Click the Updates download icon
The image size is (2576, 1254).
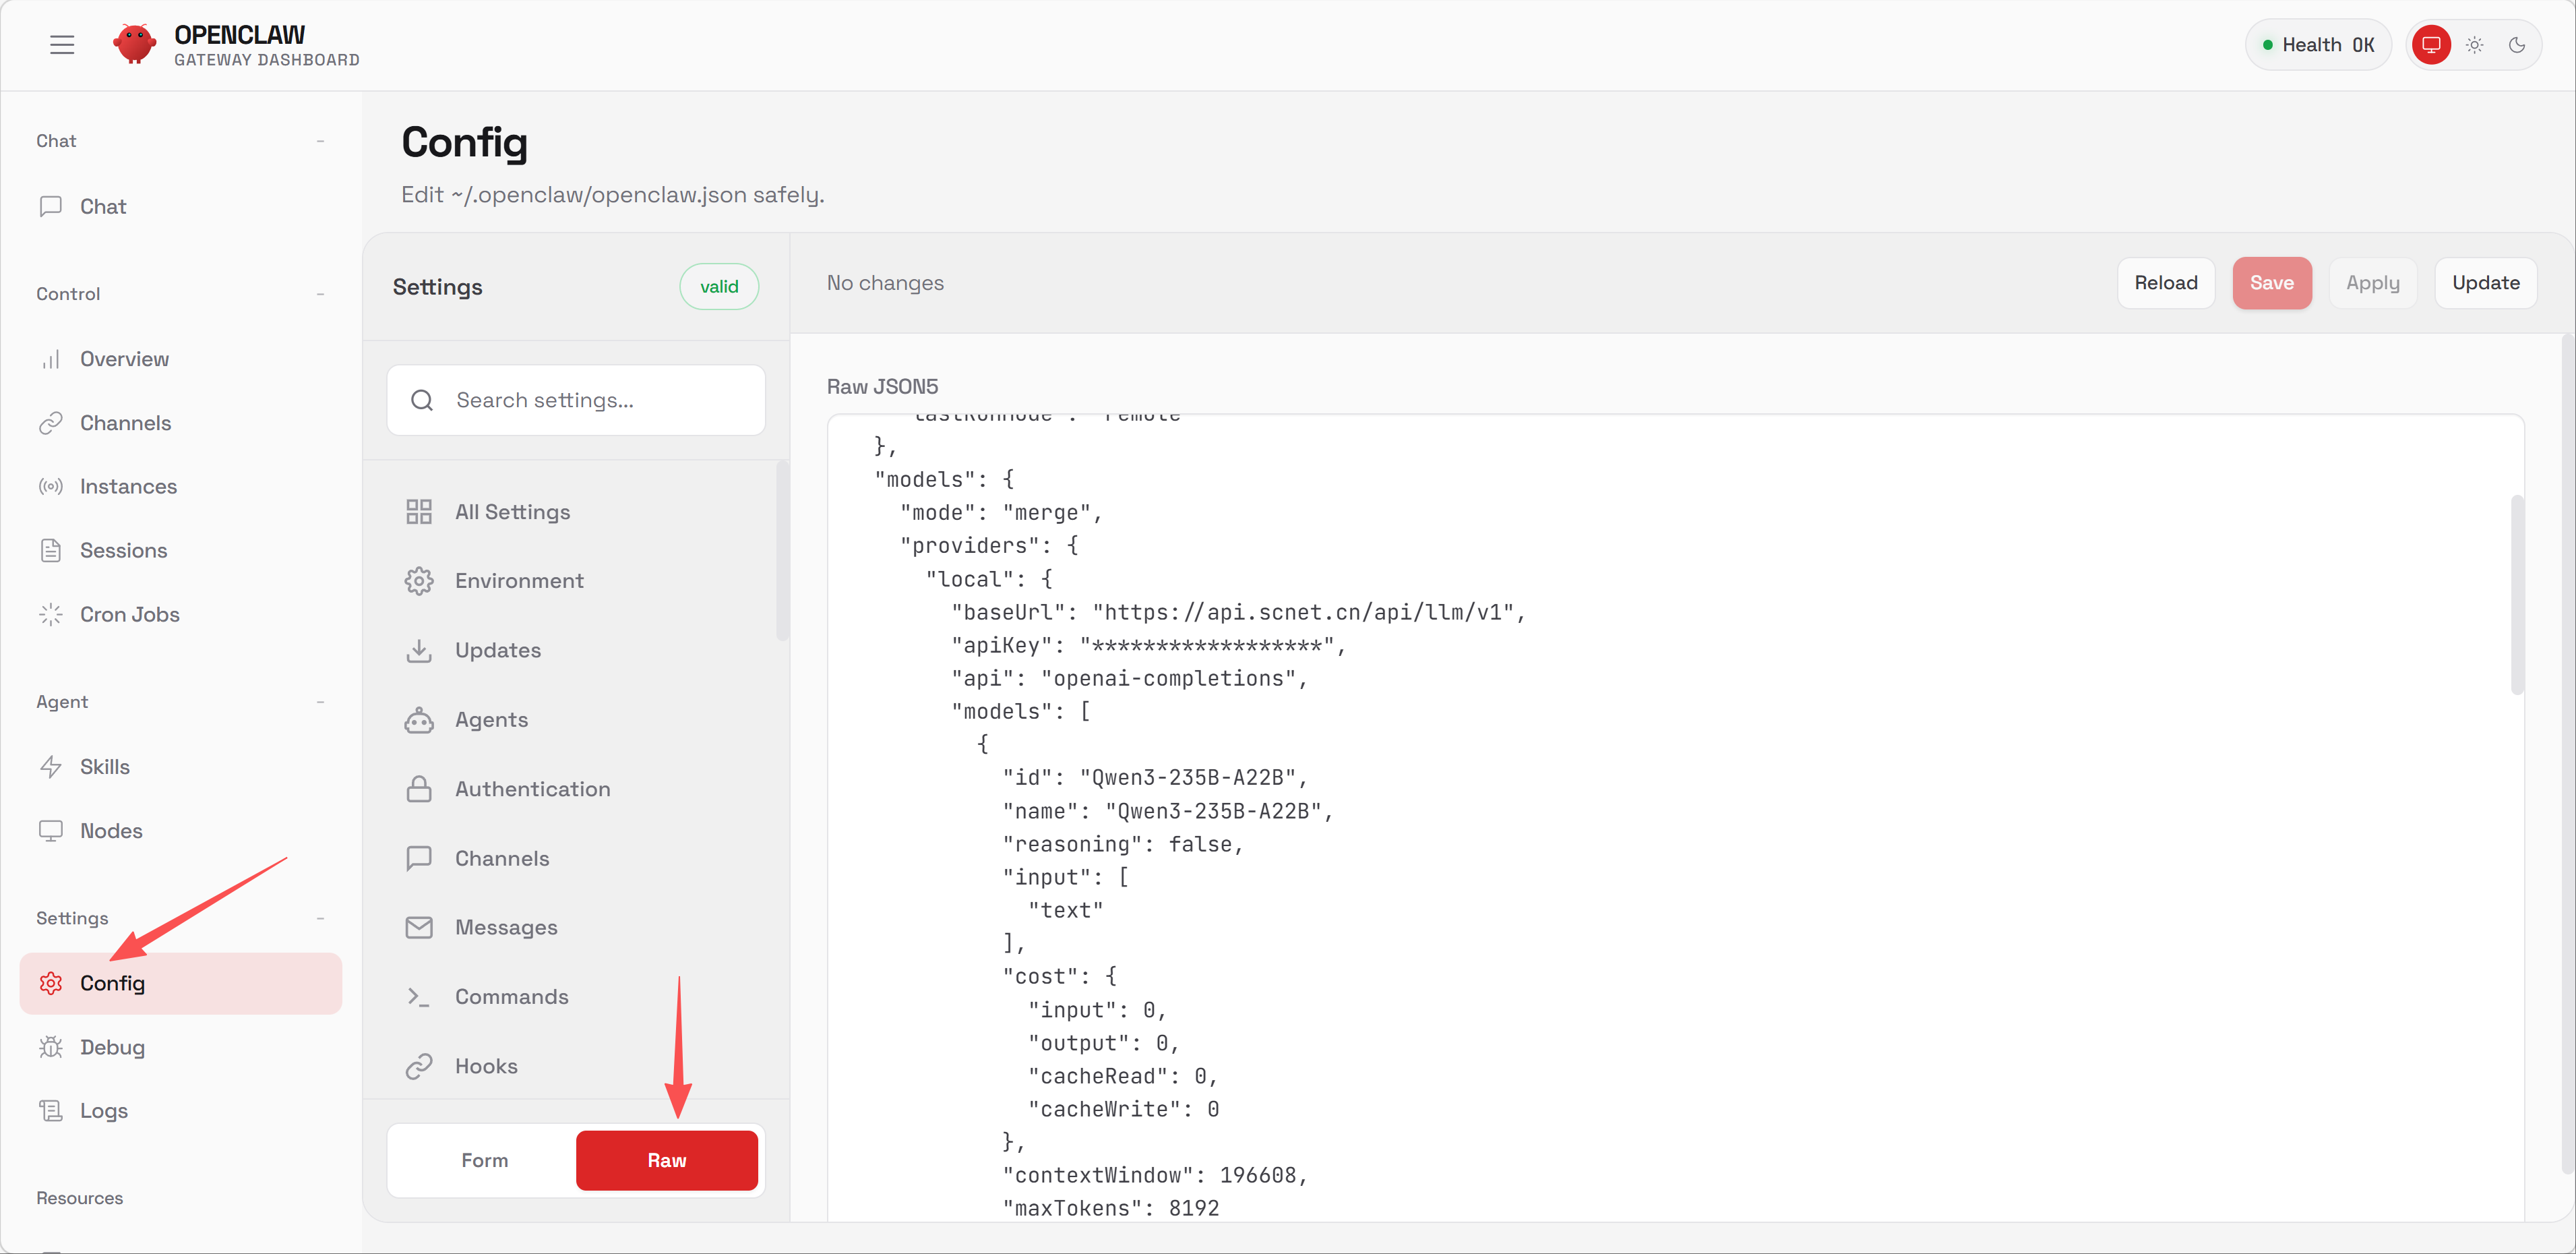pos(419,651)
